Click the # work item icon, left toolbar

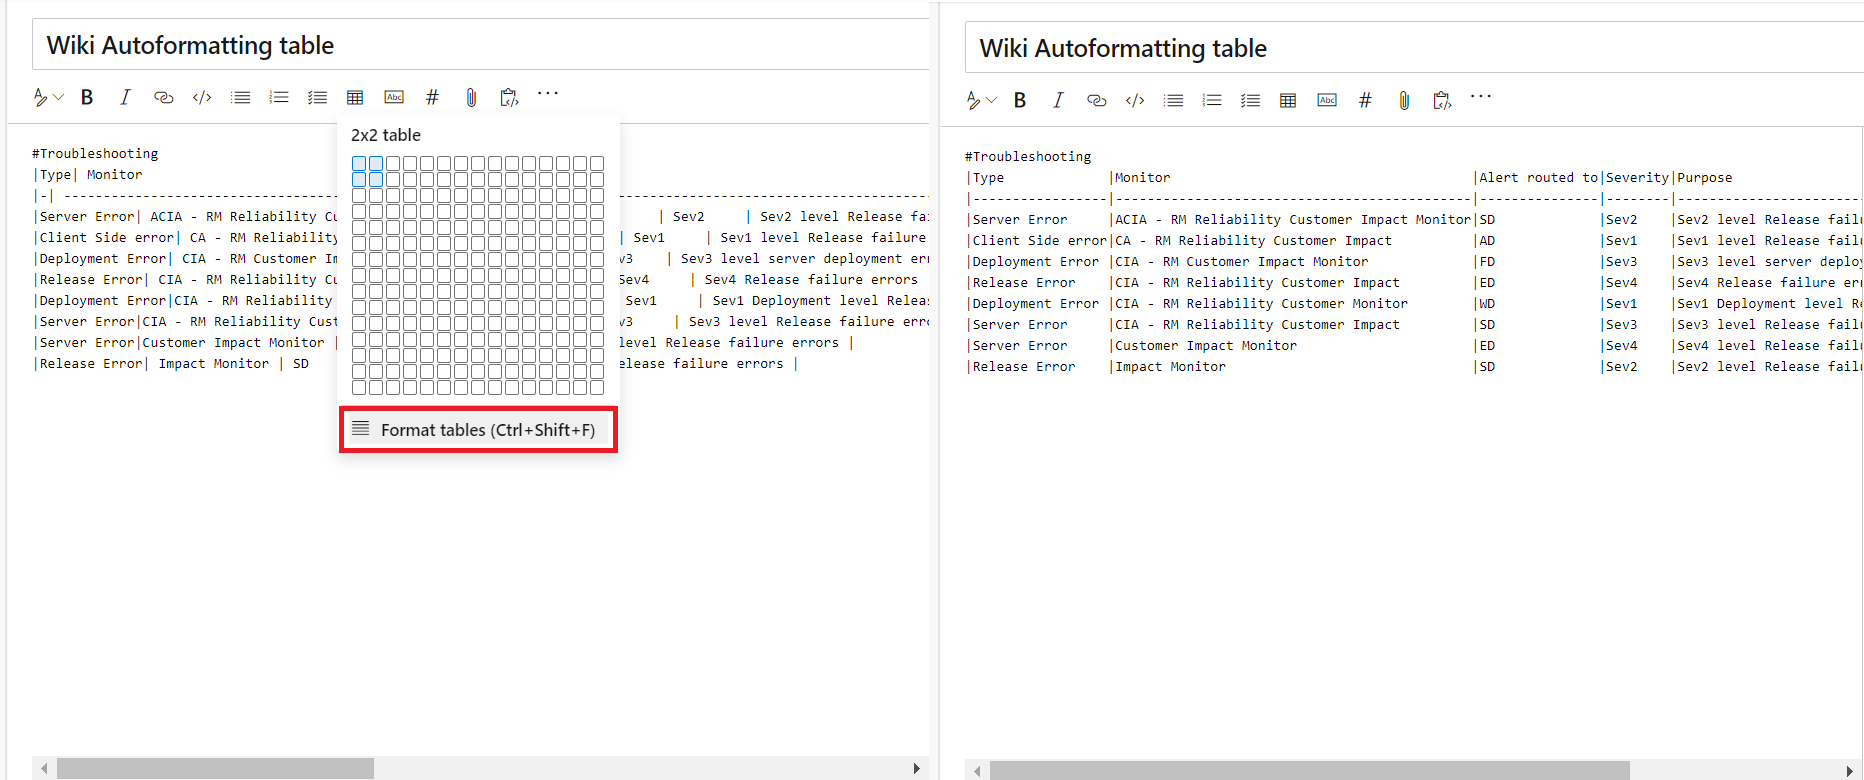[x=432, y=97]
